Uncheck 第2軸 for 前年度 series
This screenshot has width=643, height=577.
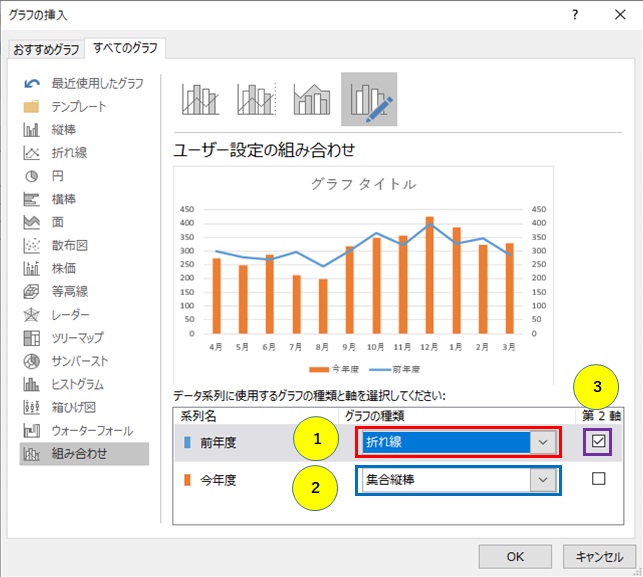pos(598,442)
